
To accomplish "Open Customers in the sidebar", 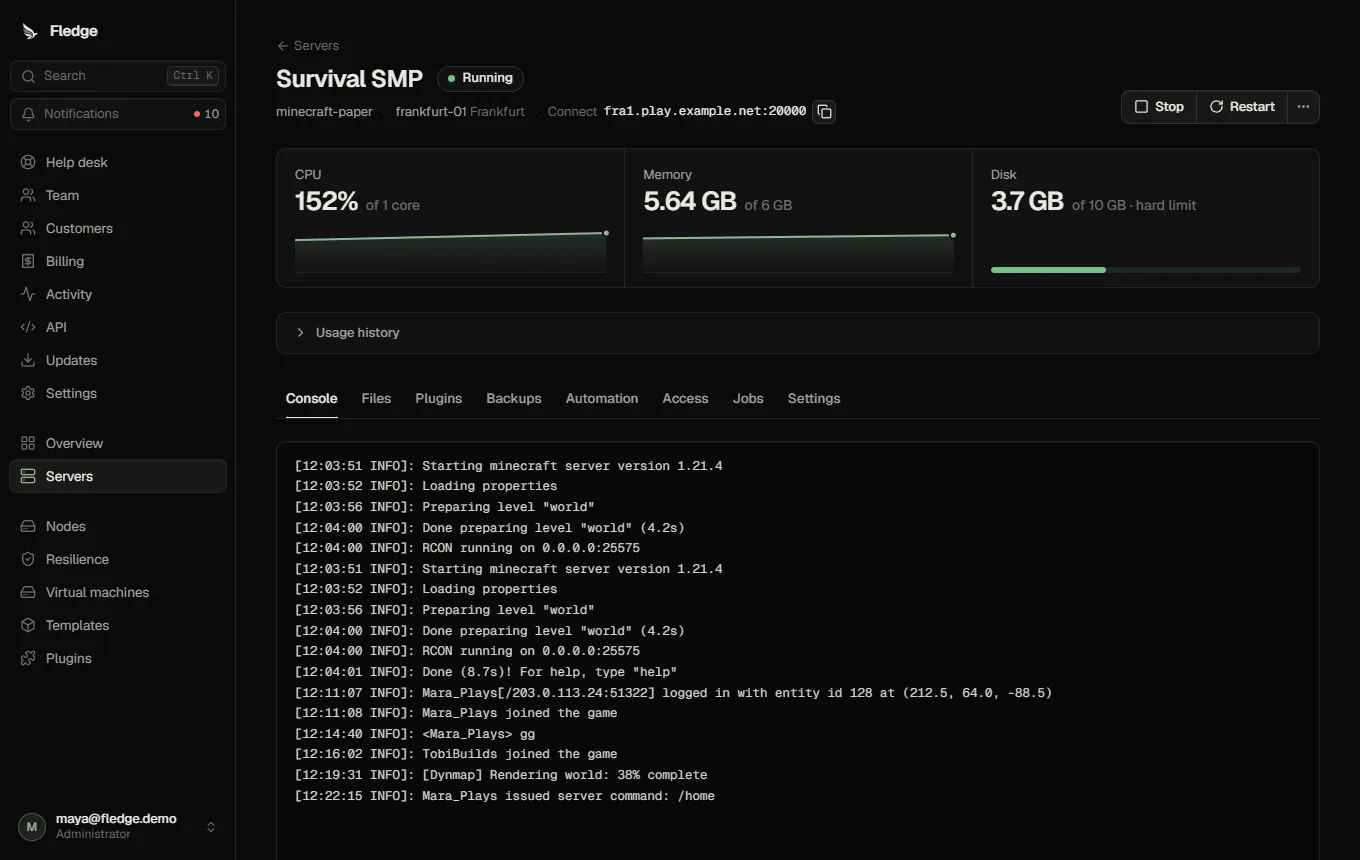I will [x=118, y=228].
